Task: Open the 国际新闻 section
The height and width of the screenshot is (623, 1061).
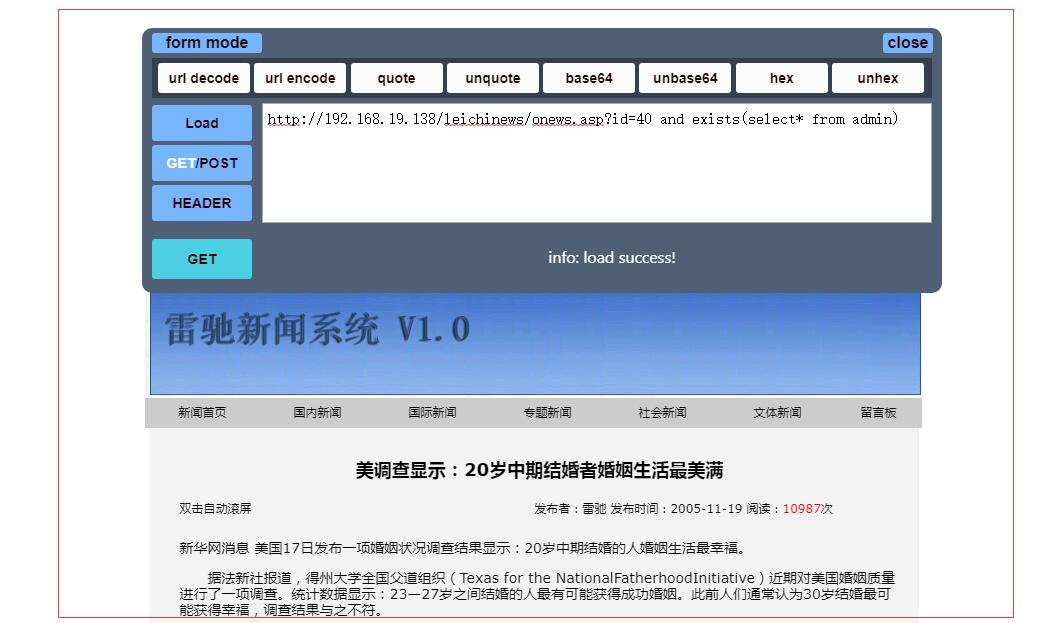Action: [x=432, y=413]
